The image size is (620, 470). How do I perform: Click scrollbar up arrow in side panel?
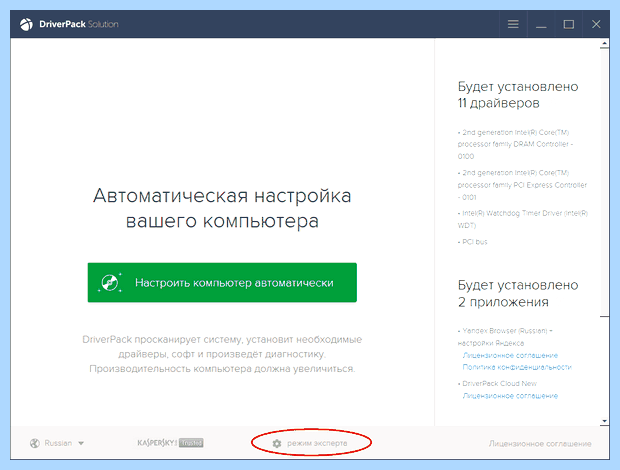click(x=604, y=43)
